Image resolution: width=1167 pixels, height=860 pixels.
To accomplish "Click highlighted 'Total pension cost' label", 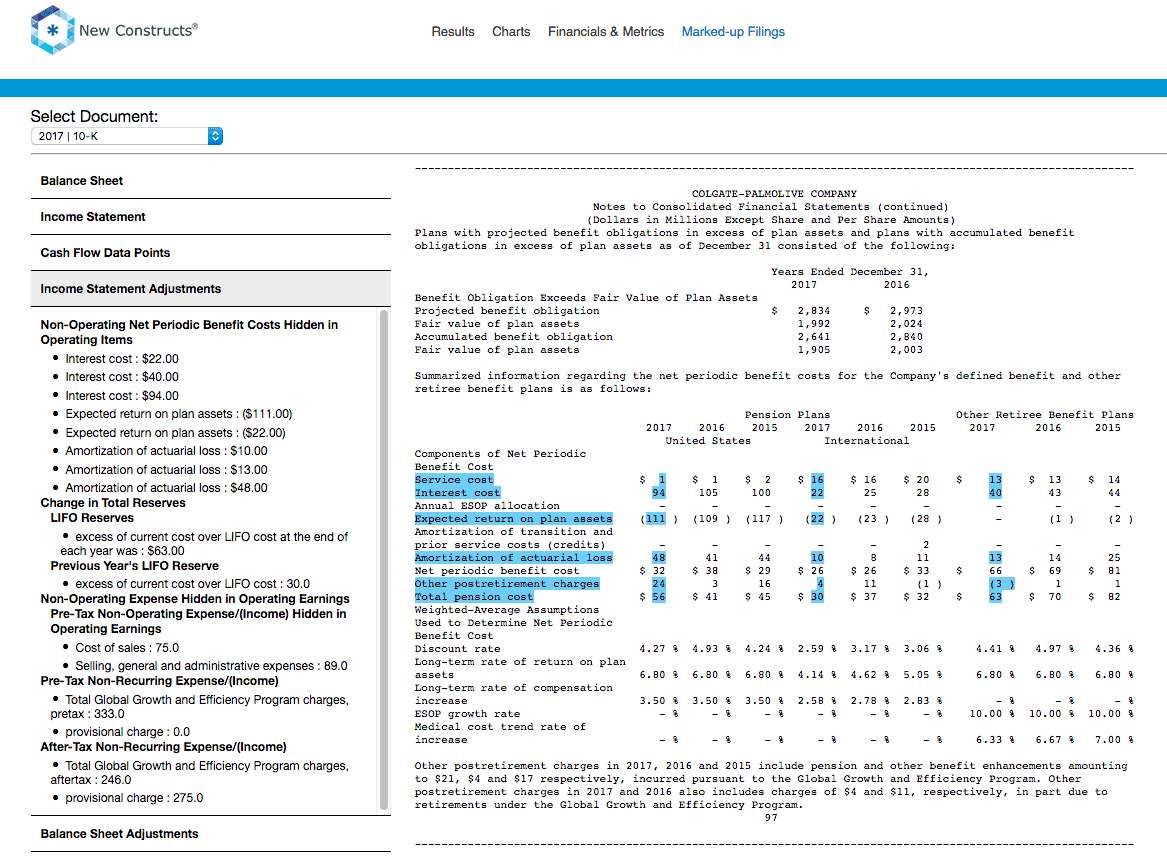I will [474, 597].
